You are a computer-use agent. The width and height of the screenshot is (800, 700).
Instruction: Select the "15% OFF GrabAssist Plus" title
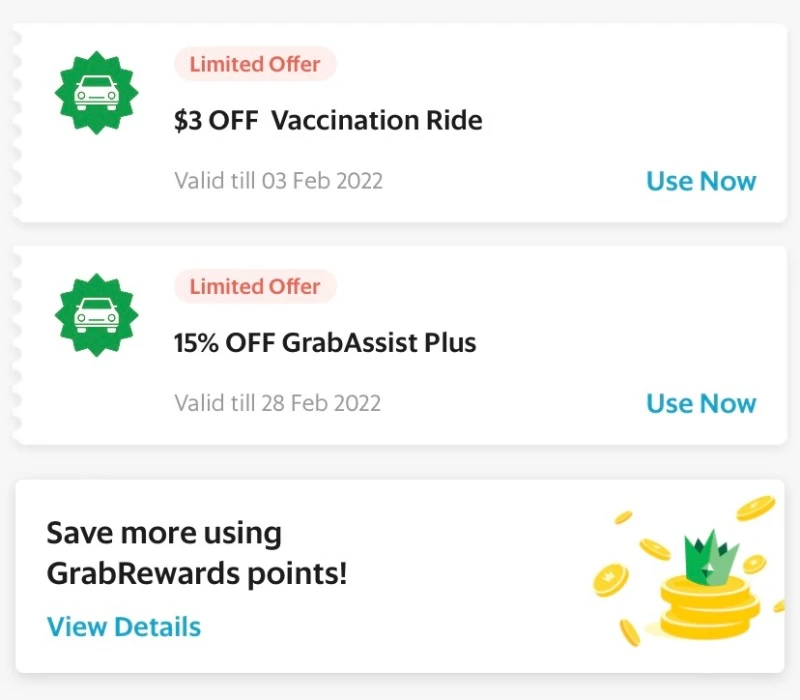click(x=325, y=344)
